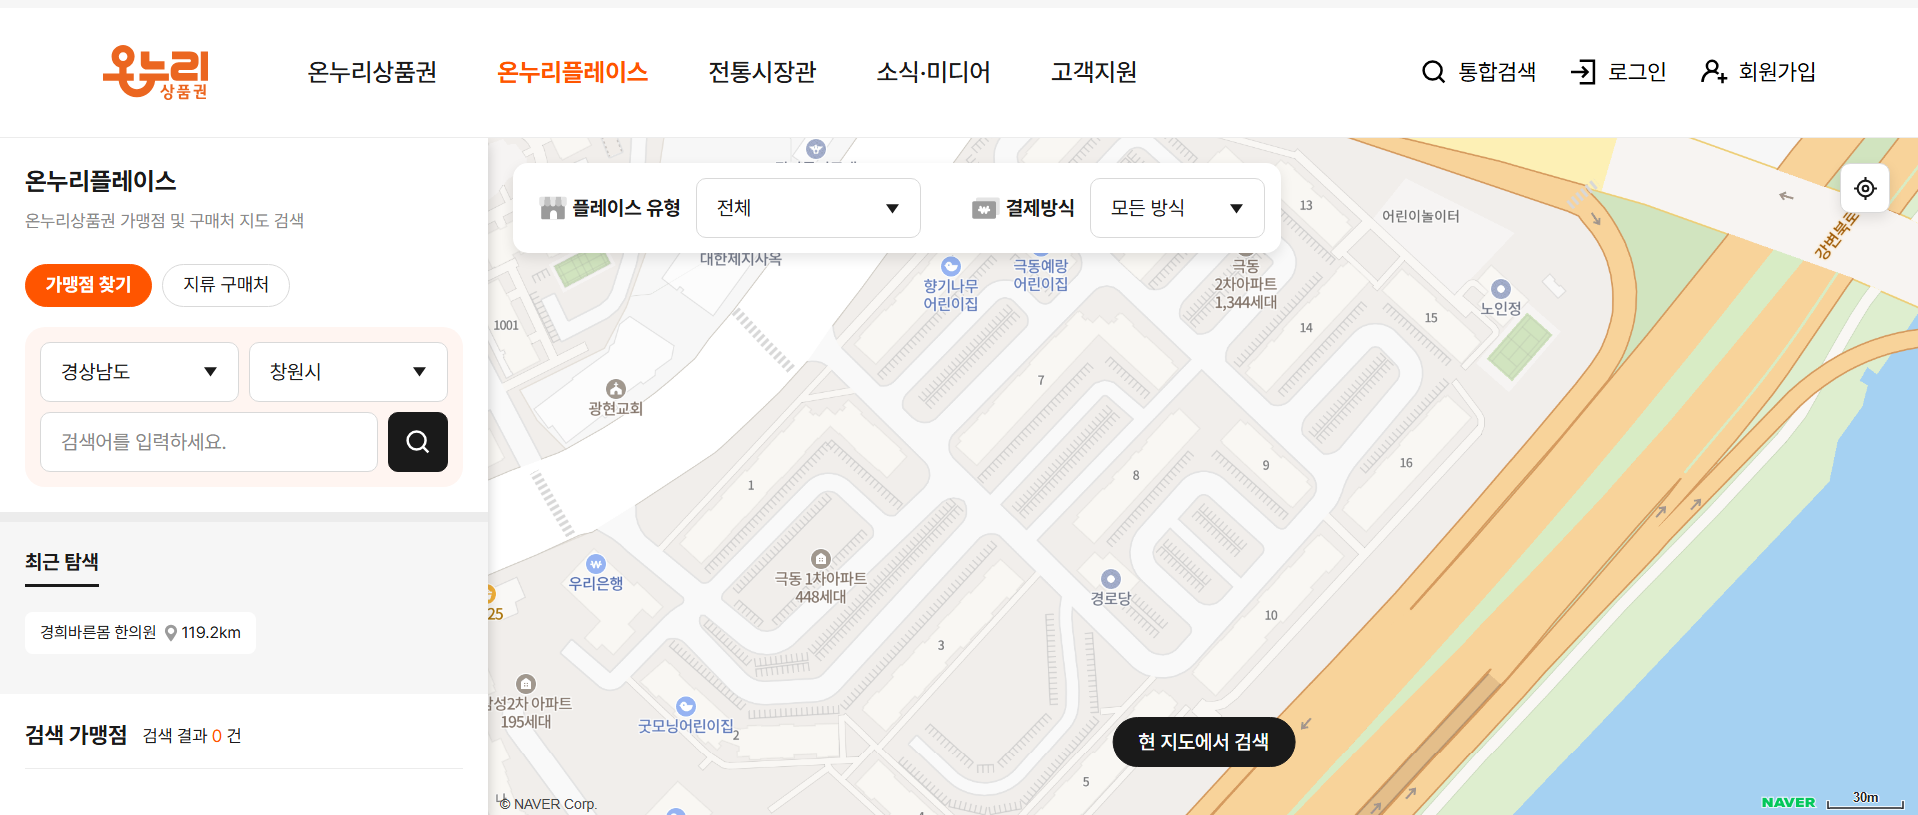Click the 현 지도에서 검색 button
This screenshot has width=1918, height=815.
(1204, 742)
